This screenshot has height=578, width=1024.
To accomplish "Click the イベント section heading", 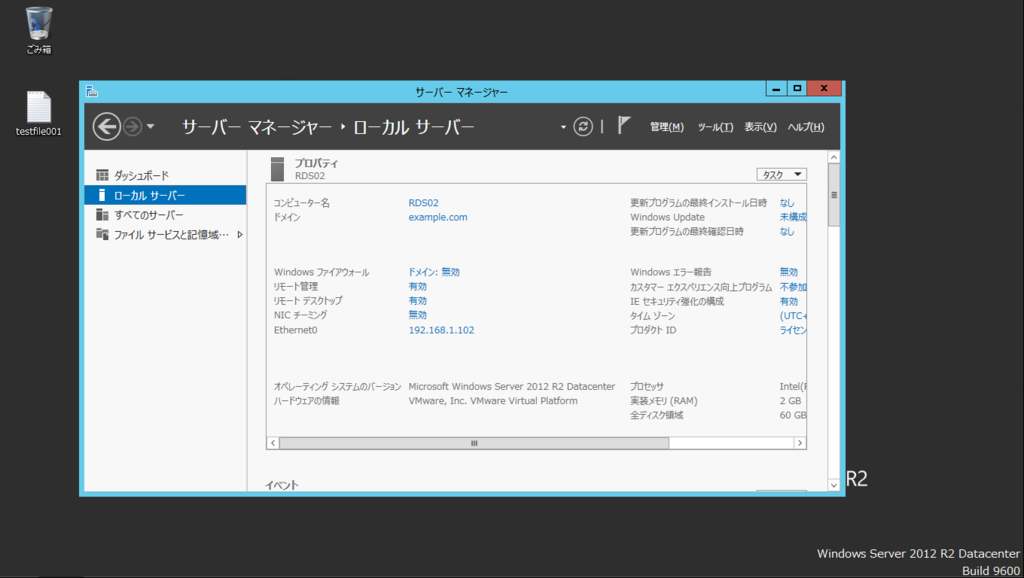I will click(281, 485).
